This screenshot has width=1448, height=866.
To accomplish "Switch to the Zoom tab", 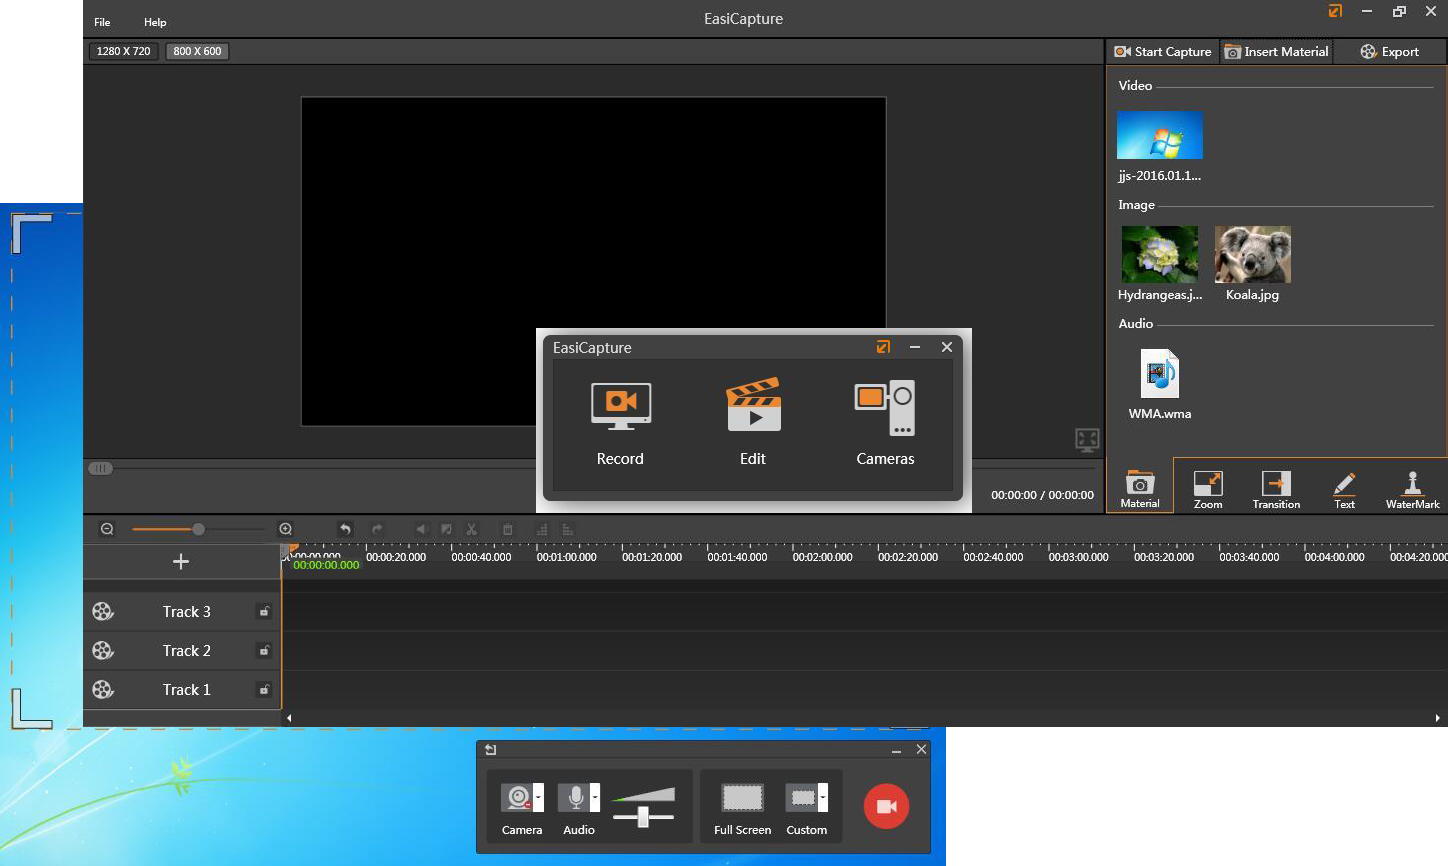I will point(1208,489).
